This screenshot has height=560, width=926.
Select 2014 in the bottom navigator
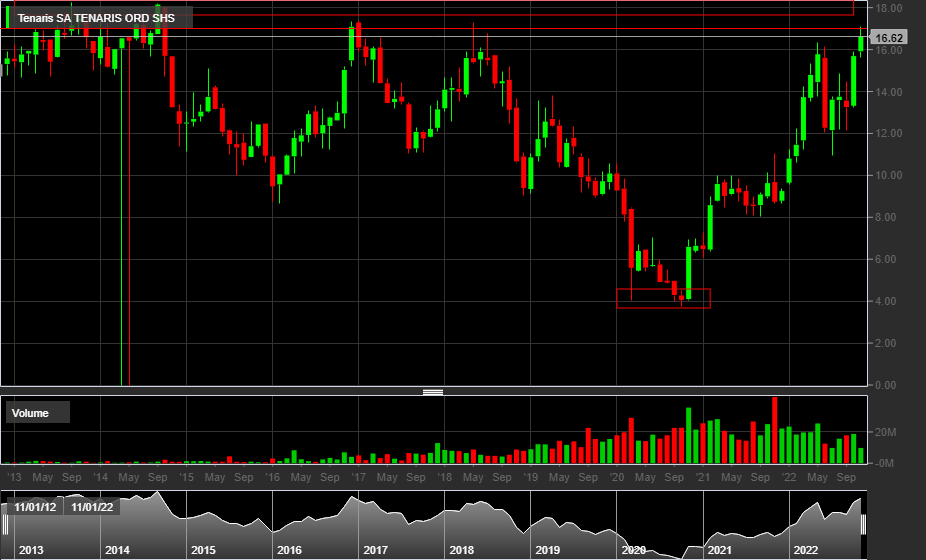tap(117, 550)
